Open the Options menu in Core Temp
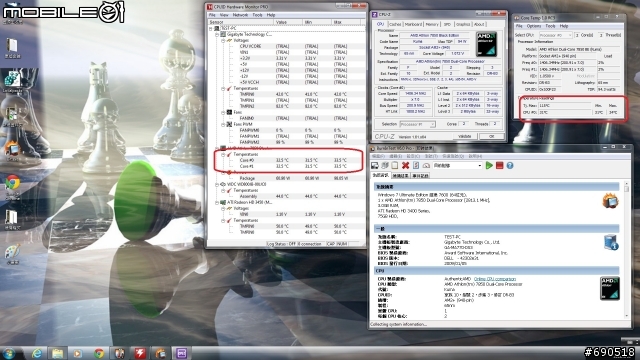This screenshot has height=360, width=640. tap(533, 26)
